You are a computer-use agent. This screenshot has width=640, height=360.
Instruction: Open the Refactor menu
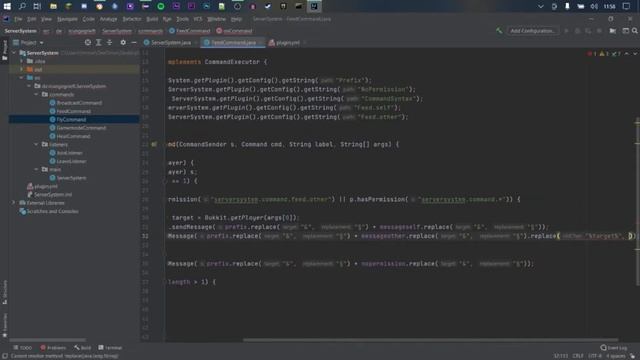tap(132, 19)
